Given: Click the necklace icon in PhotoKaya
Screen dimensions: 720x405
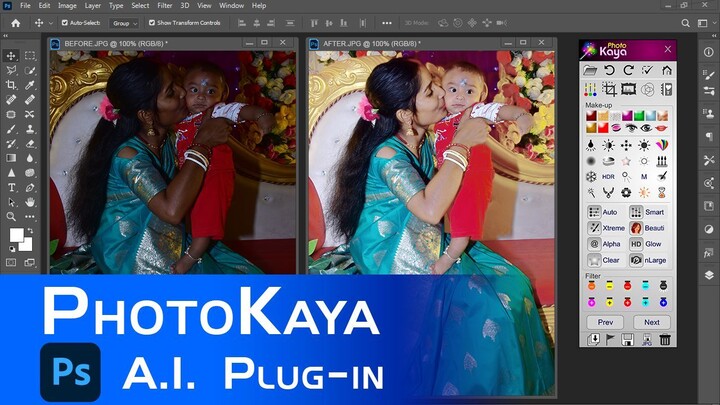Looking at the screenshot, I should [608, 192].
